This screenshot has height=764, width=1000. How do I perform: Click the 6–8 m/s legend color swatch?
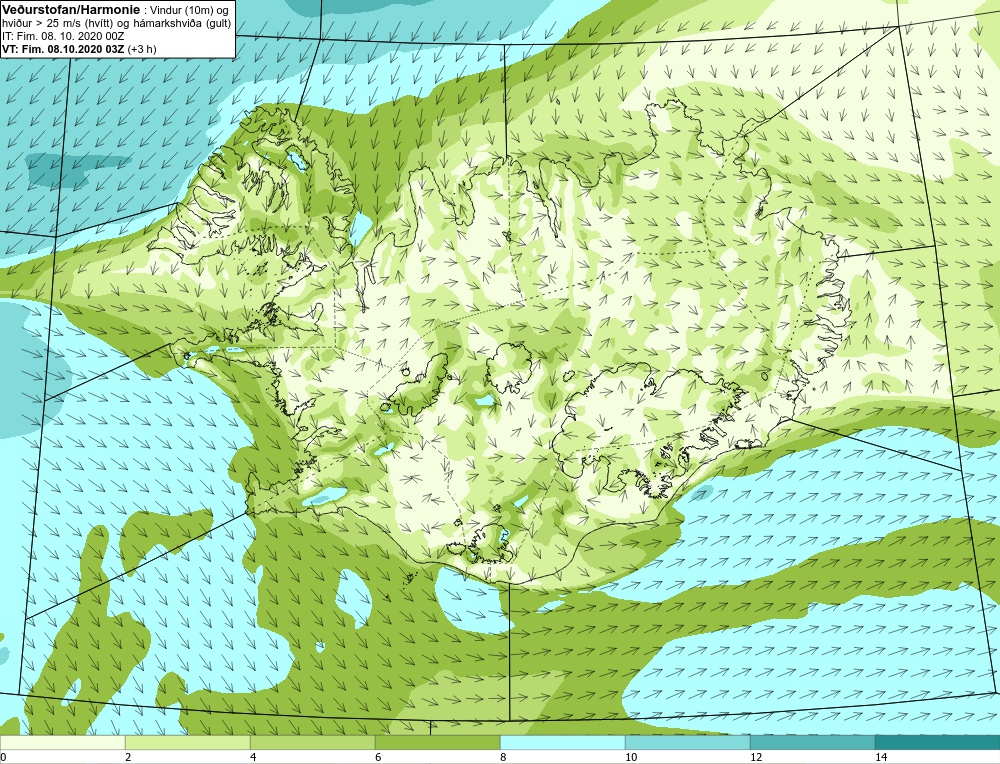click(x=438, y=742)
